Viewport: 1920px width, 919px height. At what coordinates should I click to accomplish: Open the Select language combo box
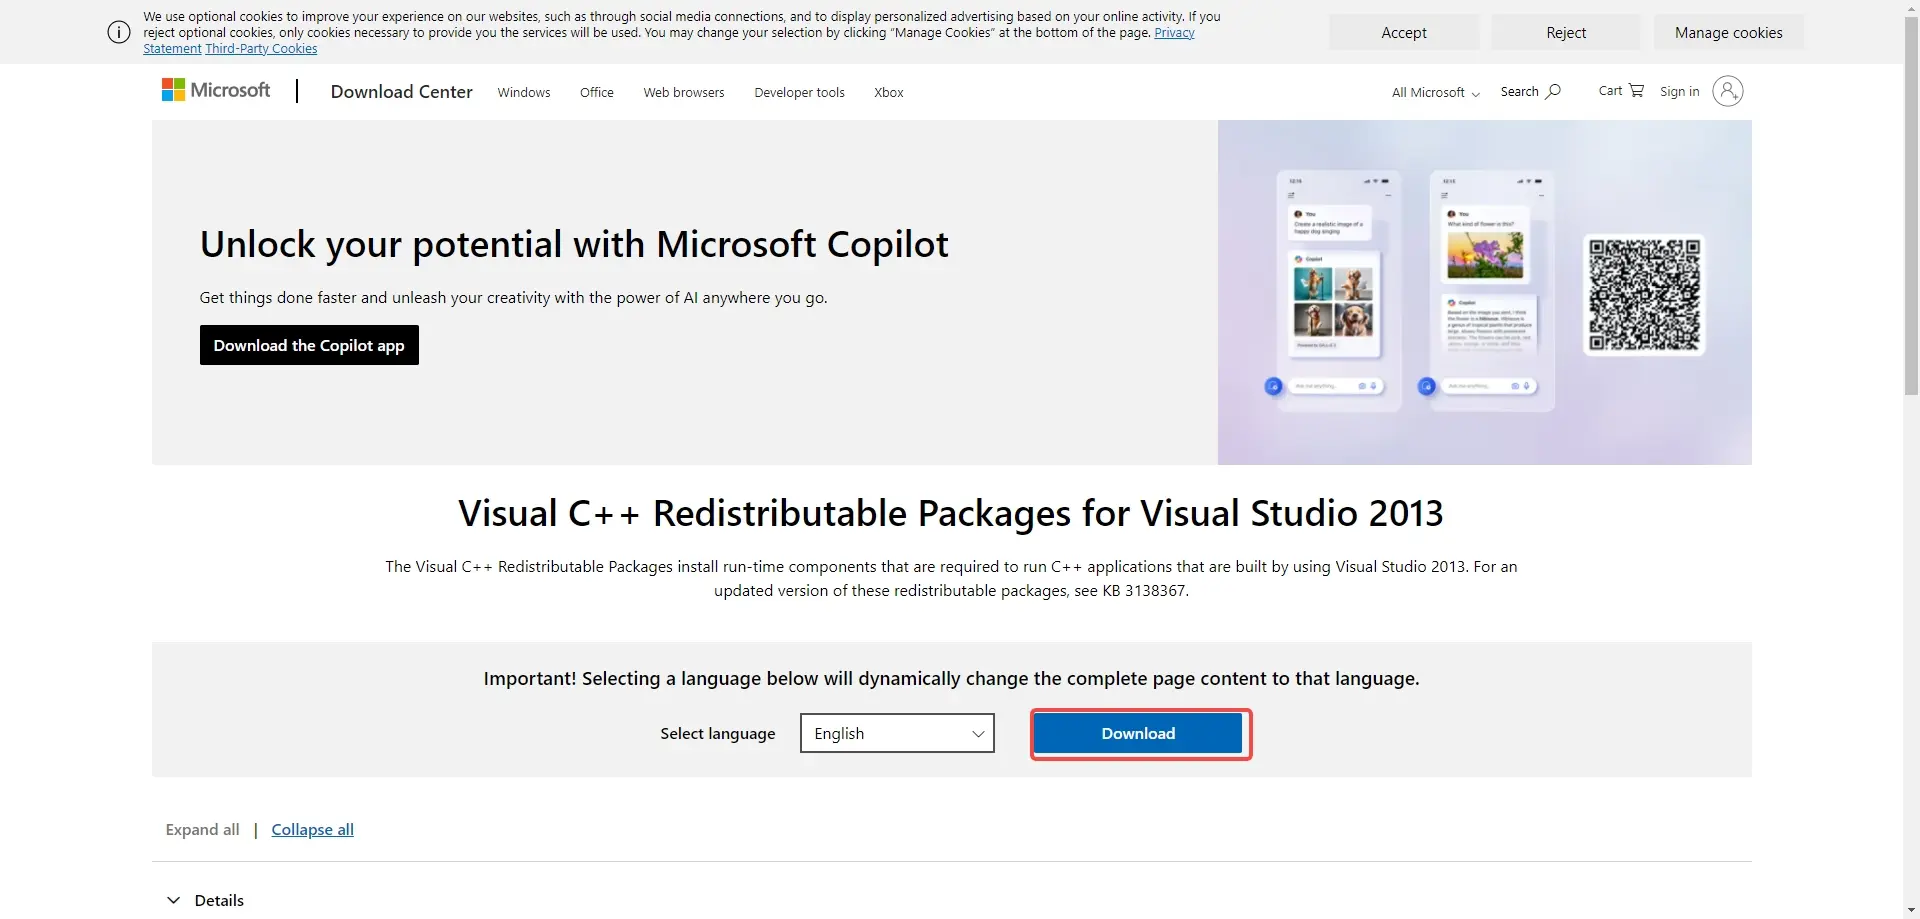[897, 733]
